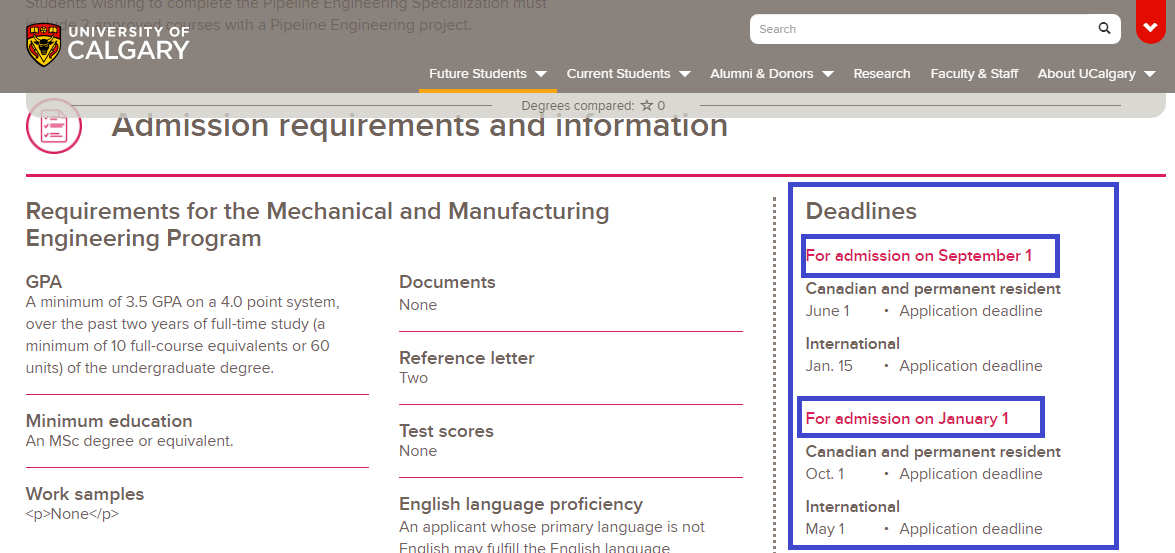Open the Faculty & Staff menu item
The image size is (1175, 553).
pyautogui.click(x=974, y=74)
